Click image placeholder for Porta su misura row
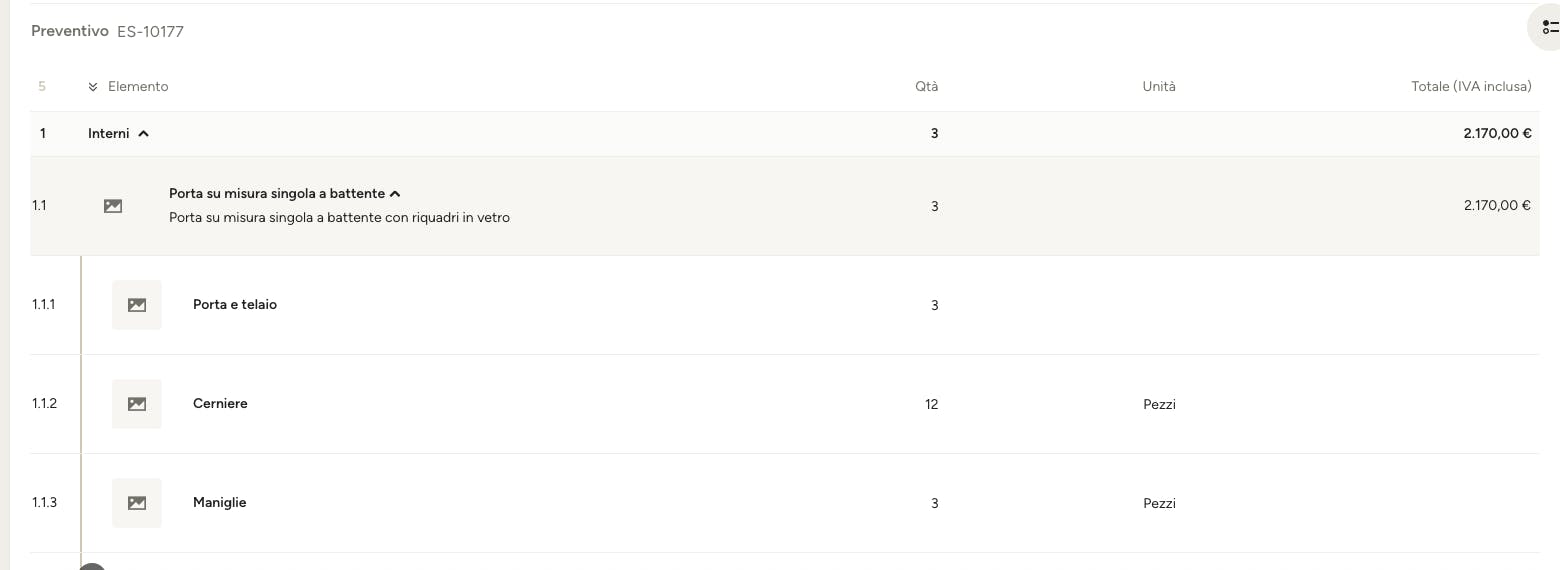The width and height of the screenshot is (1560, 570). 113,206
